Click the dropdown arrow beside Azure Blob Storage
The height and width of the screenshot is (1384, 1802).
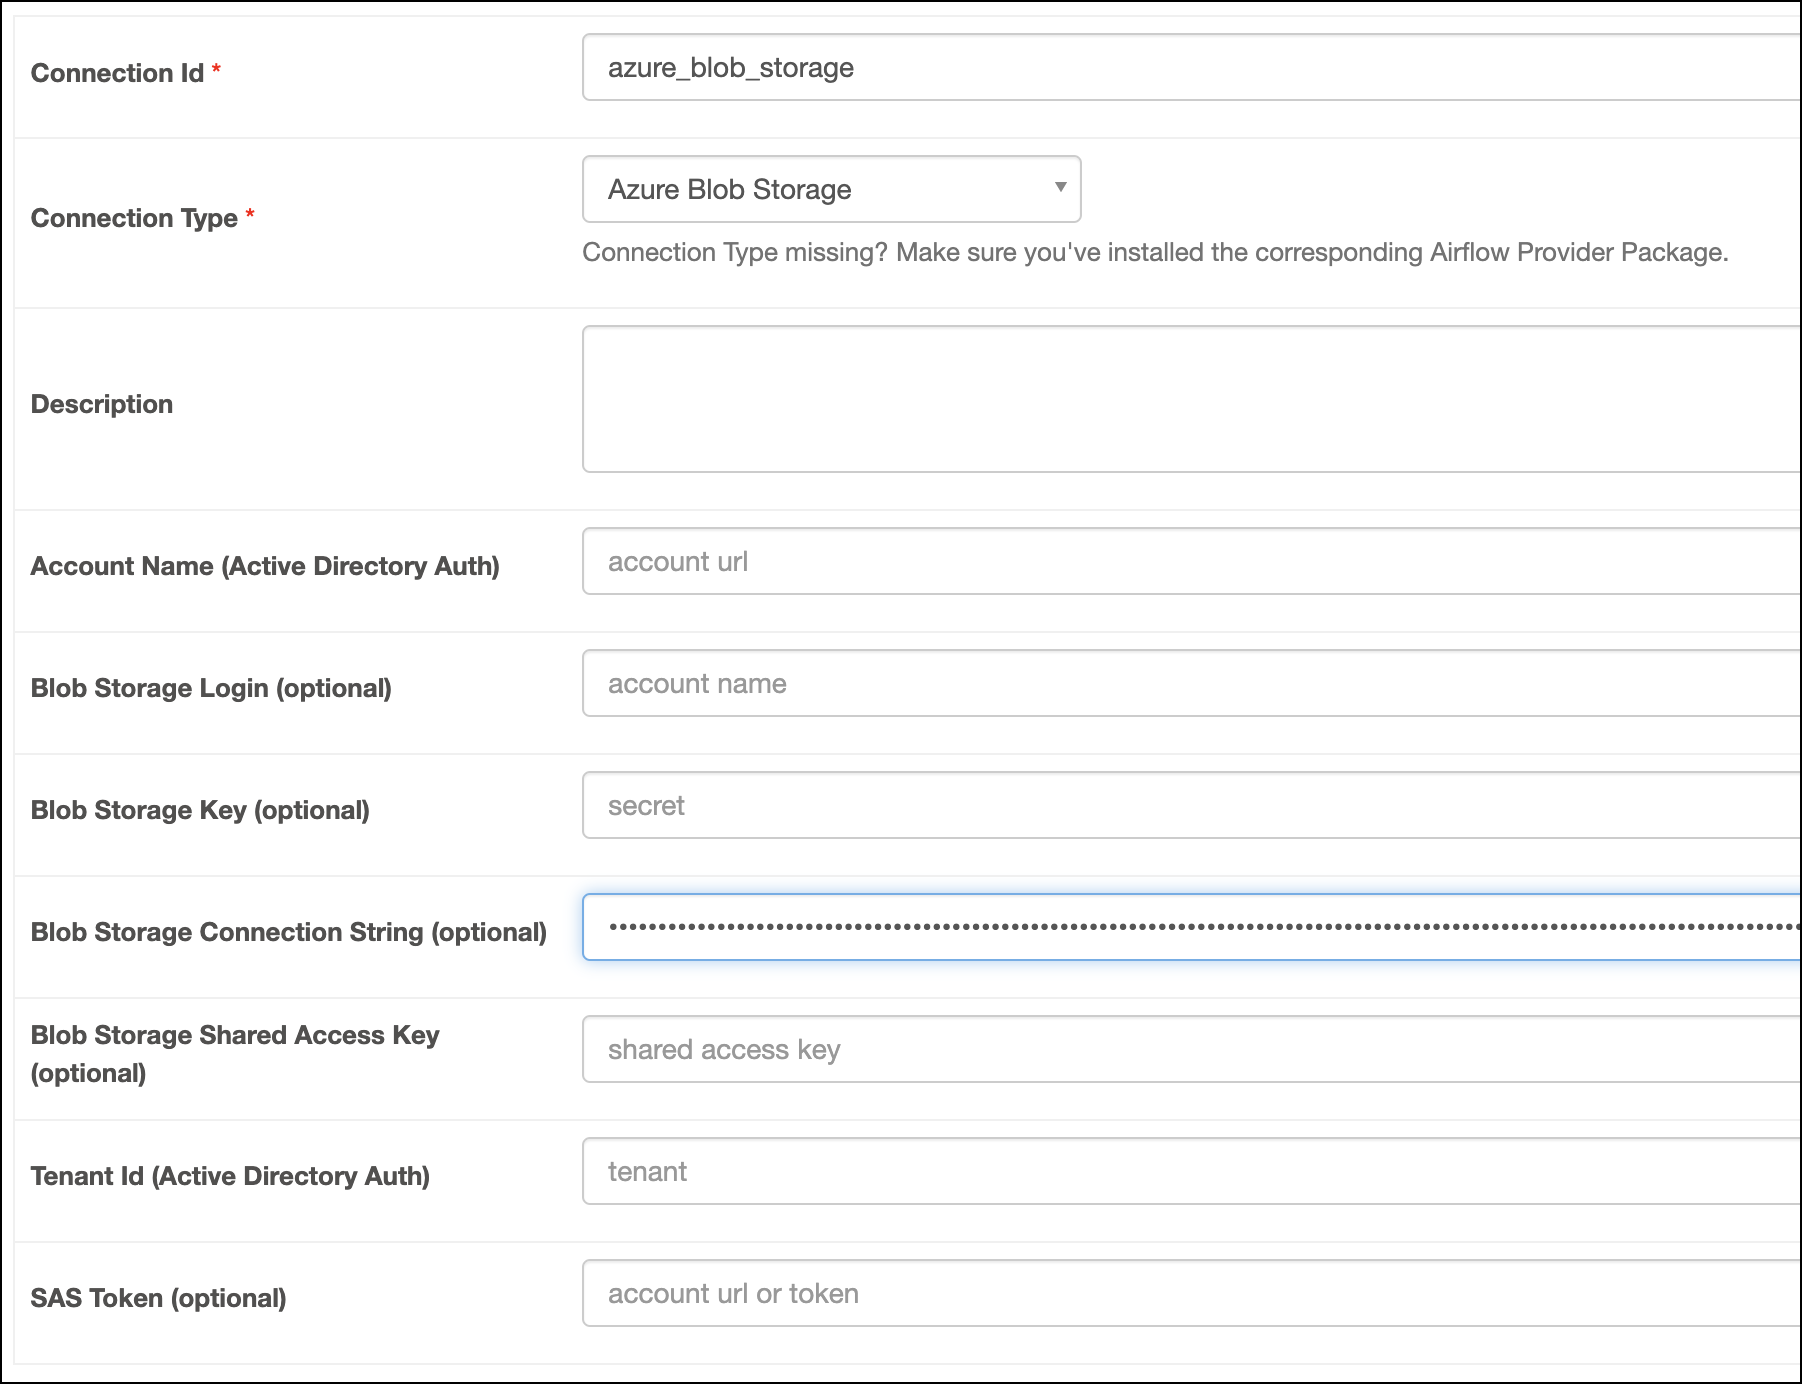point(1059,189)
